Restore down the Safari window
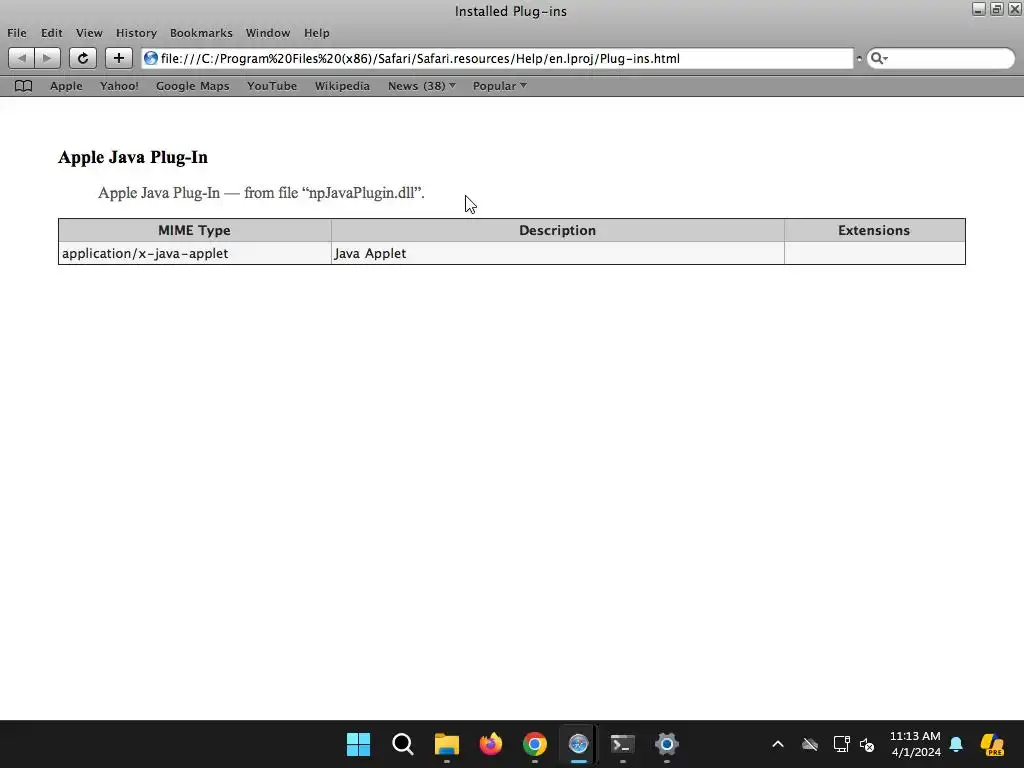 click(x=997, y=9)
